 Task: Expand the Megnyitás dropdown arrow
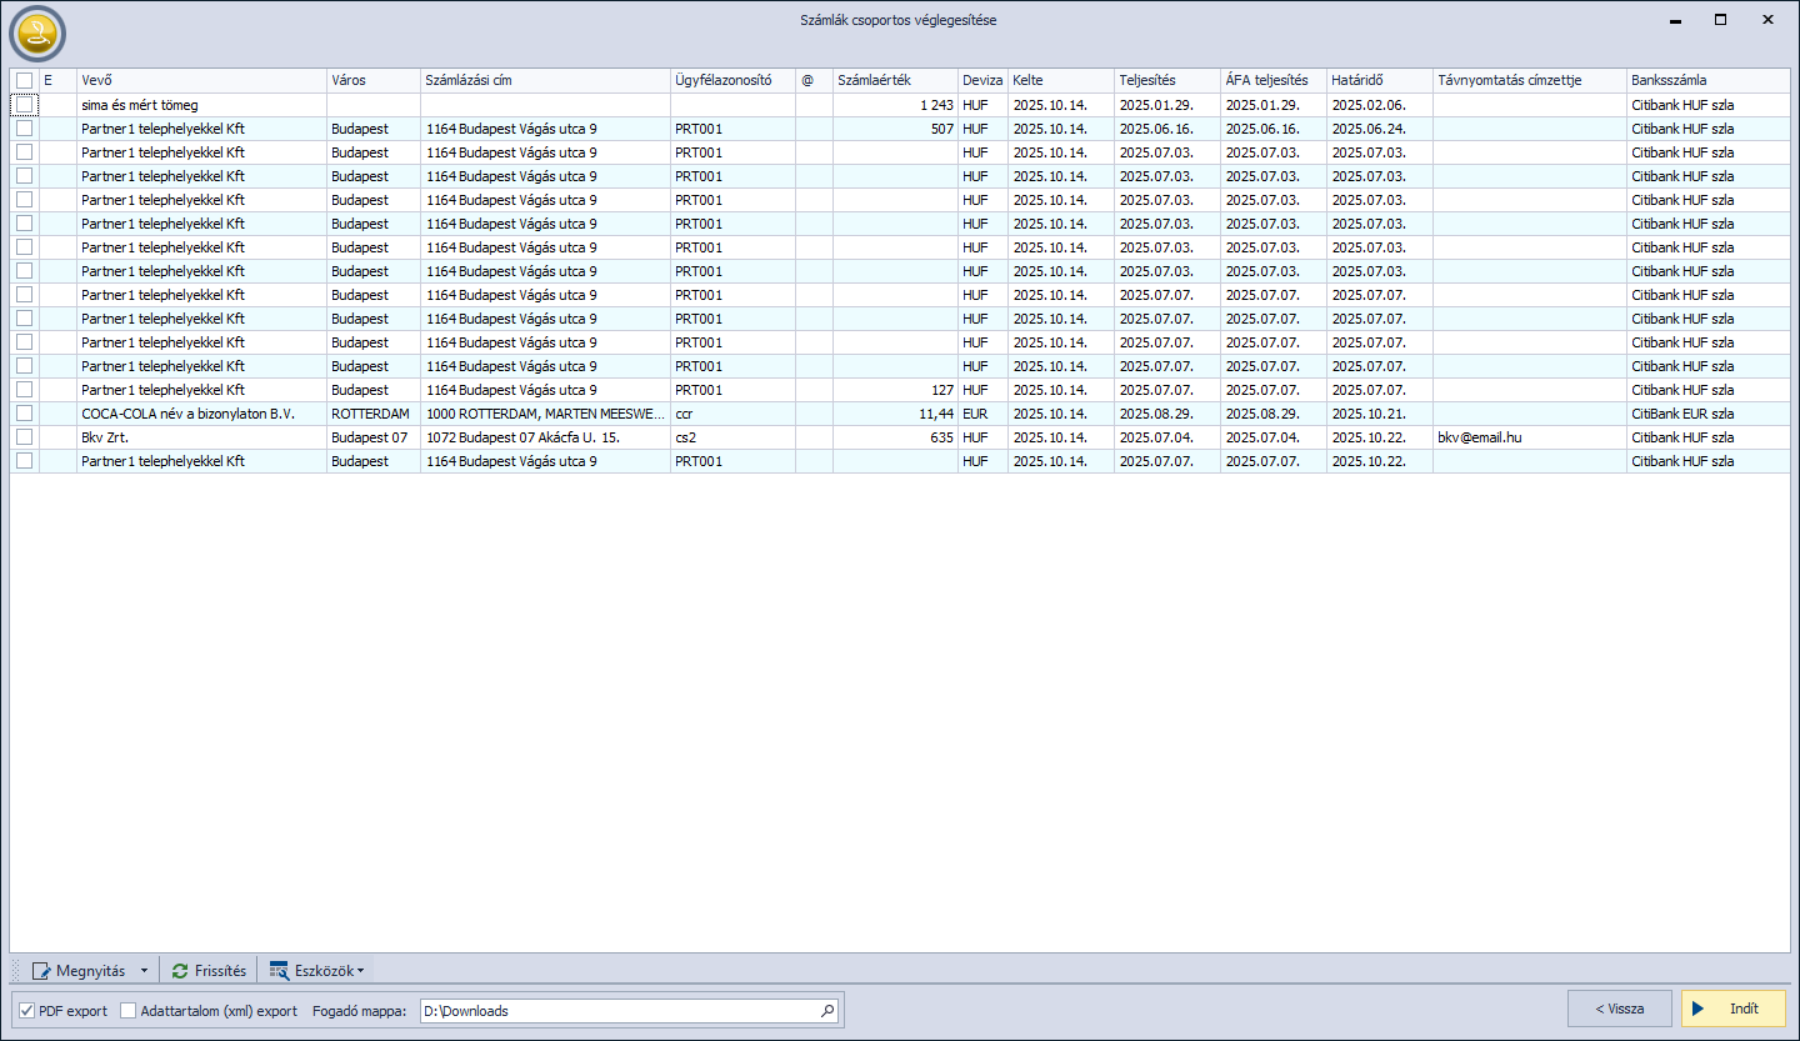click(144, 971)
